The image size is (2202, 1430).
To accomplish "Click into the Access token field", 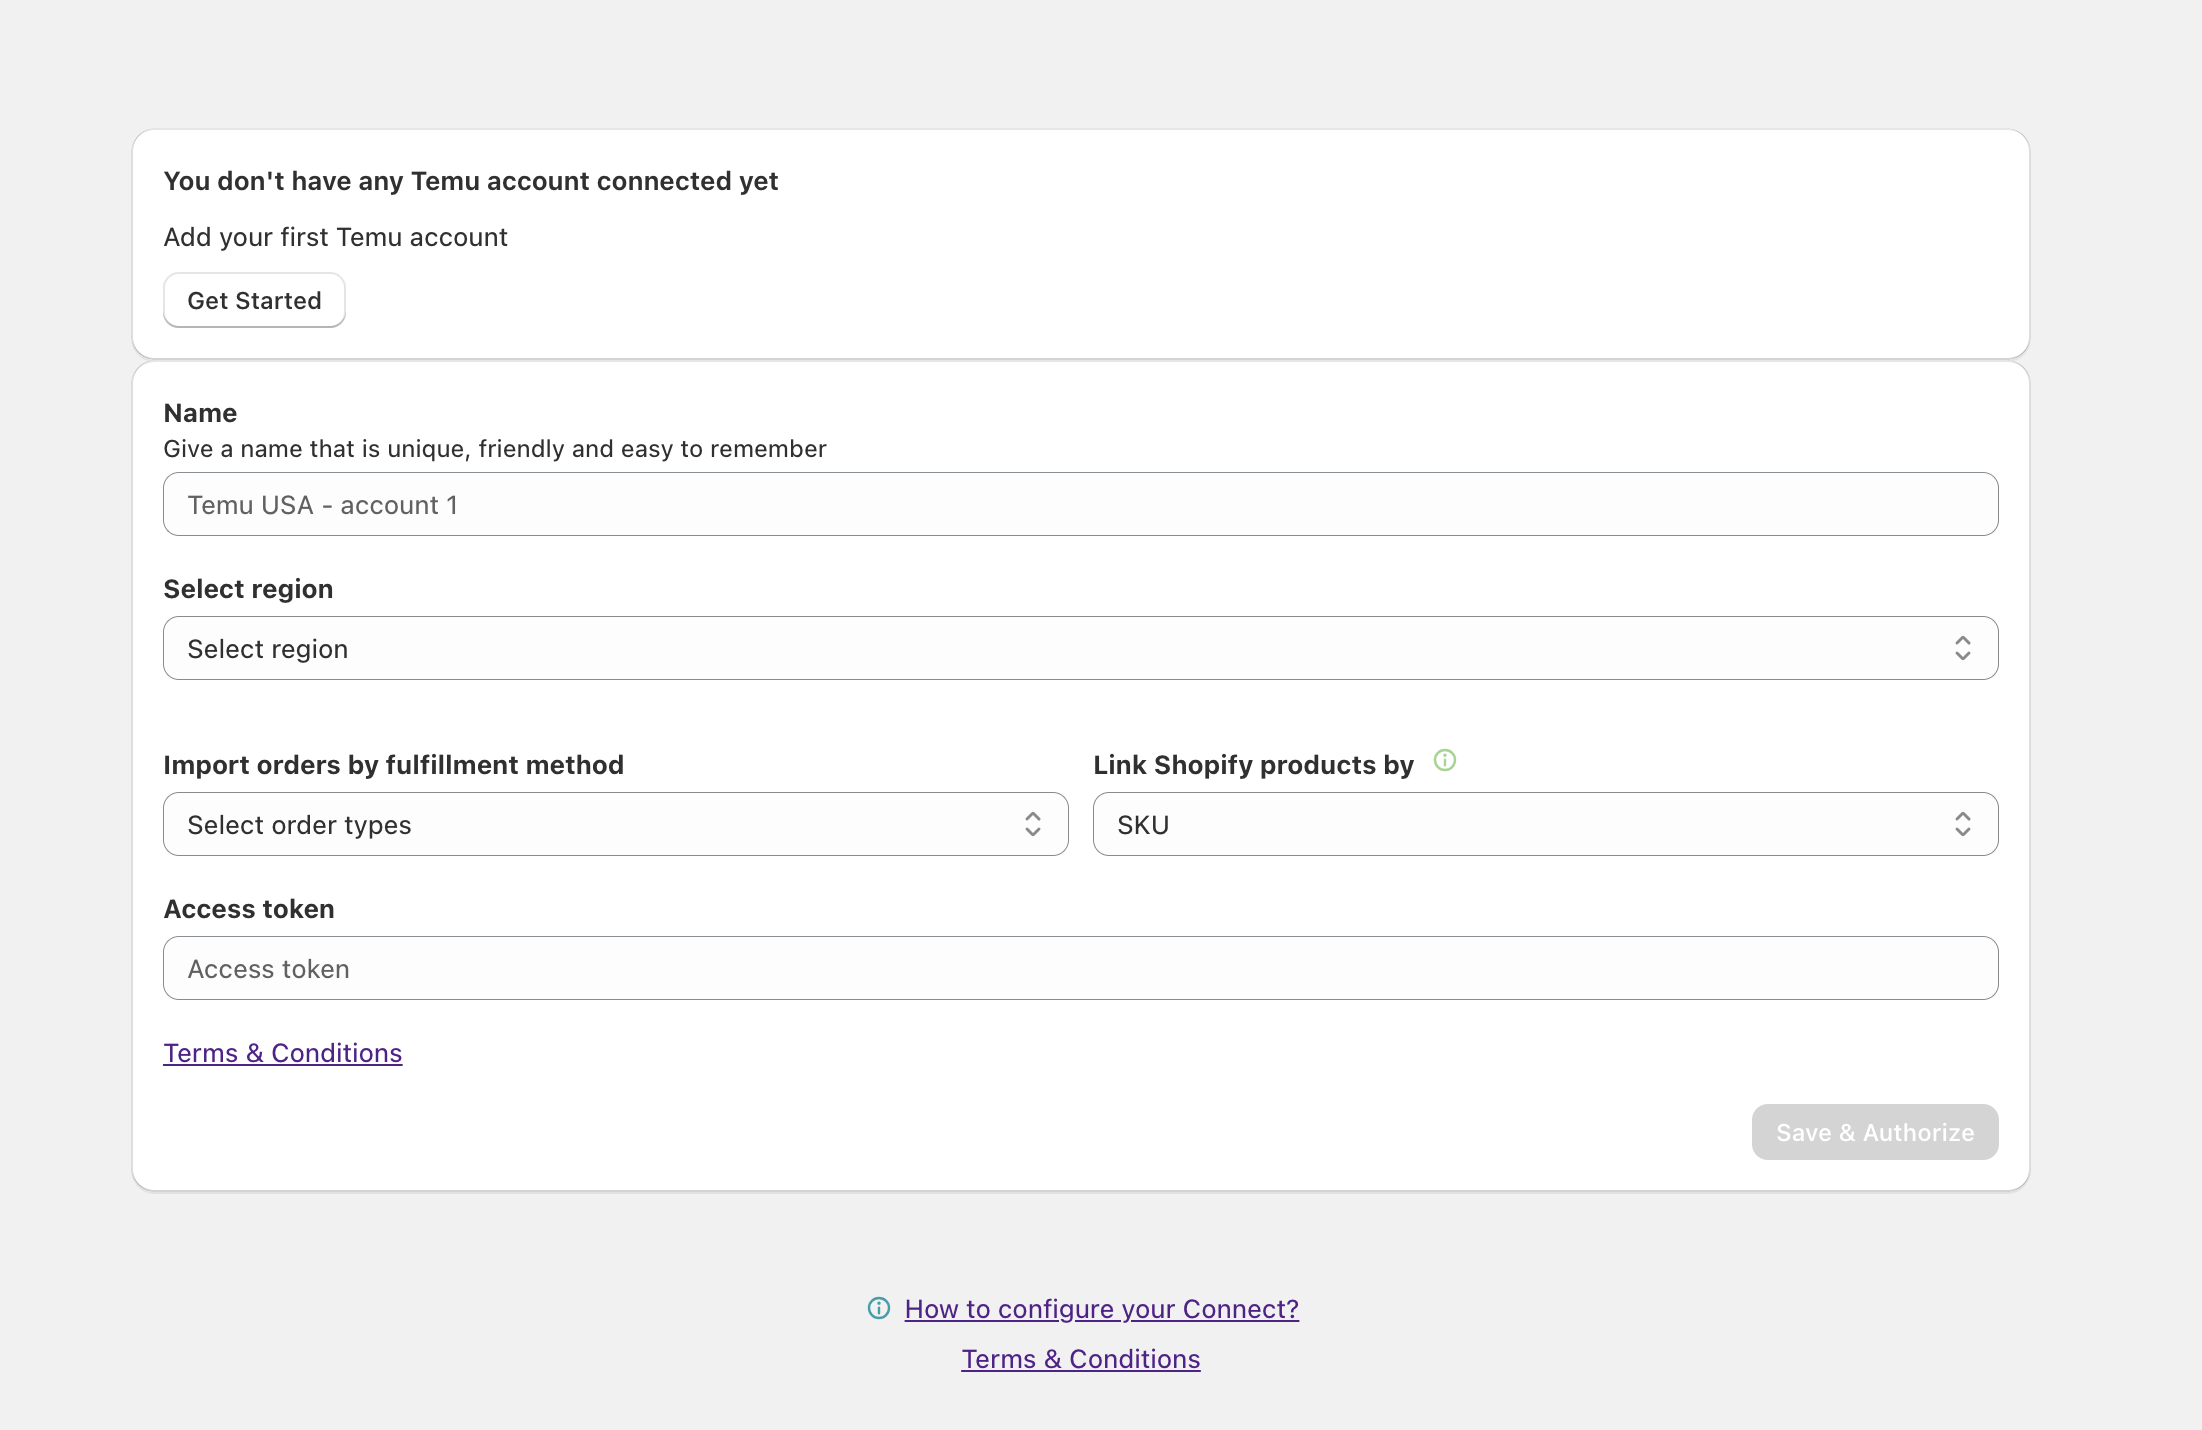I will (x=1080, y=968).
